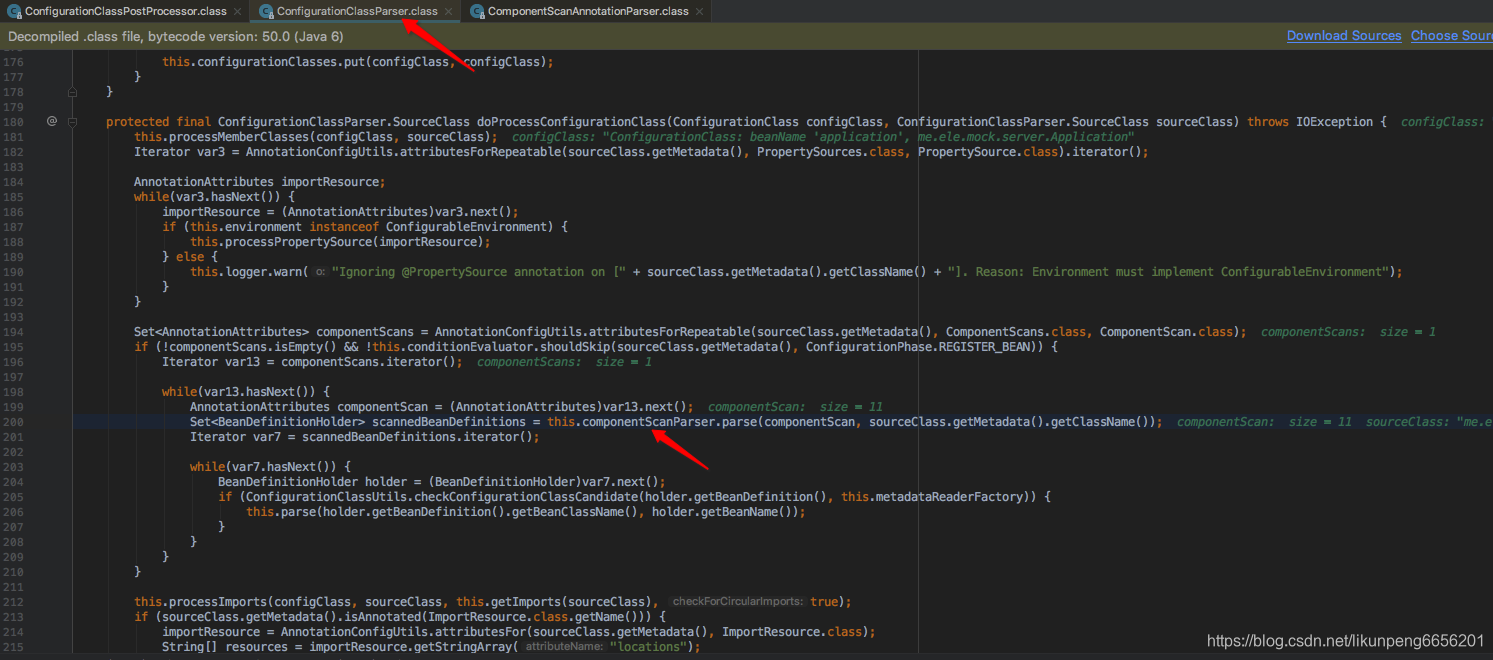
Task: Click line number 200 in the gutter
Action: [12, 422]
